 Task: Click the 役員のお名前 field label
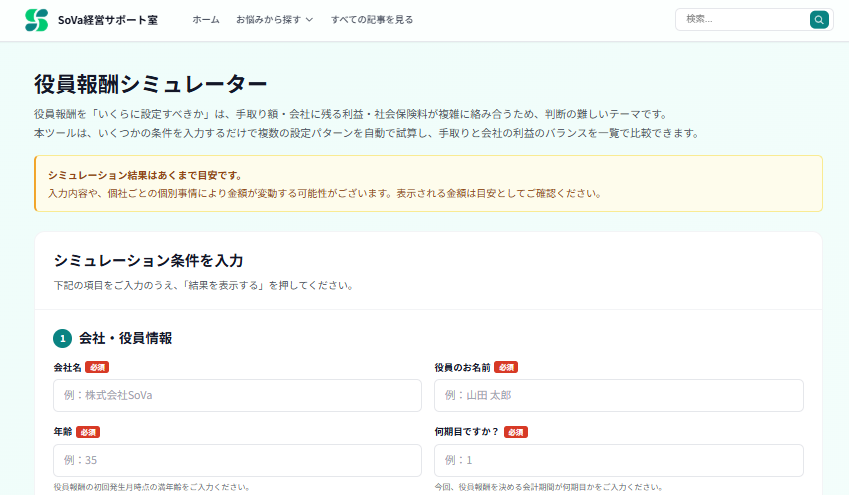pyautogui.click(x=462, y=367)
